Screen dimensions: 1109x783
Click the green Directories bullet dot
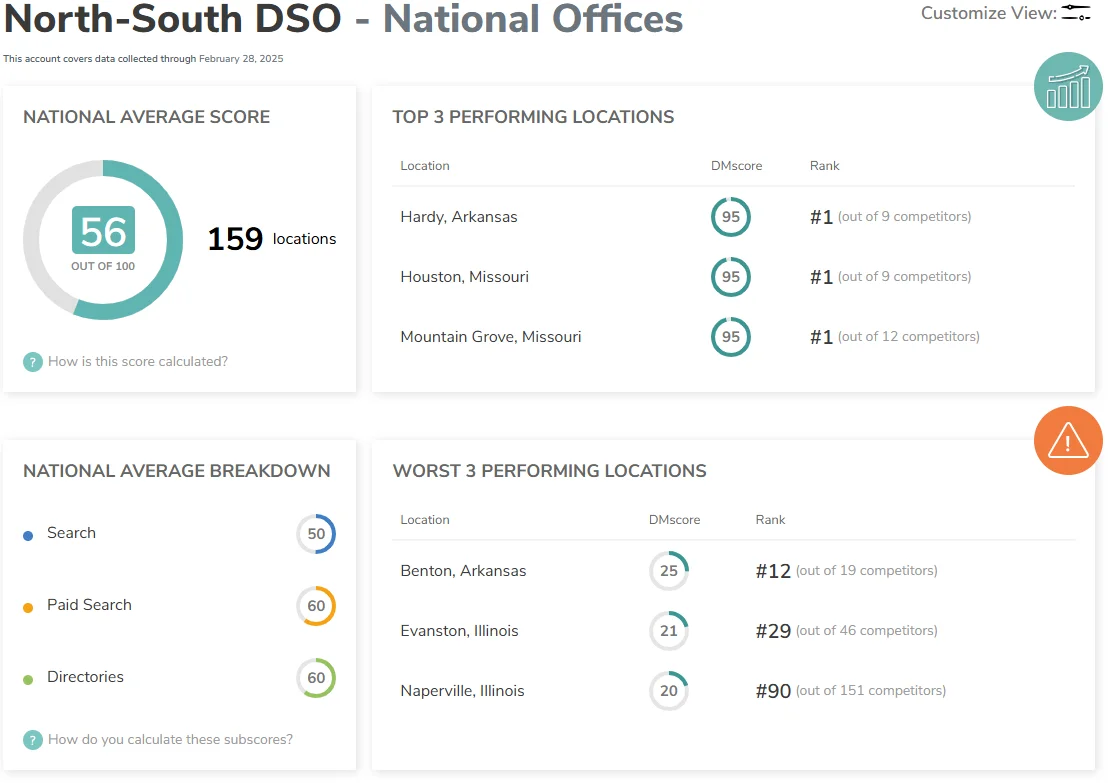click(28, 679)
